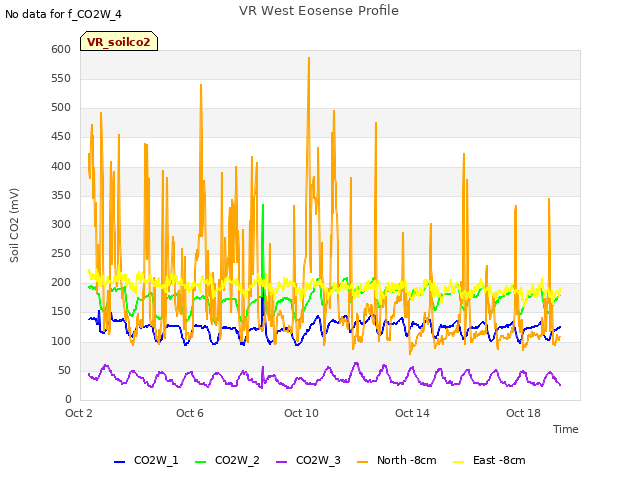Click the 500 y-axis tick label

coord(61,108)
